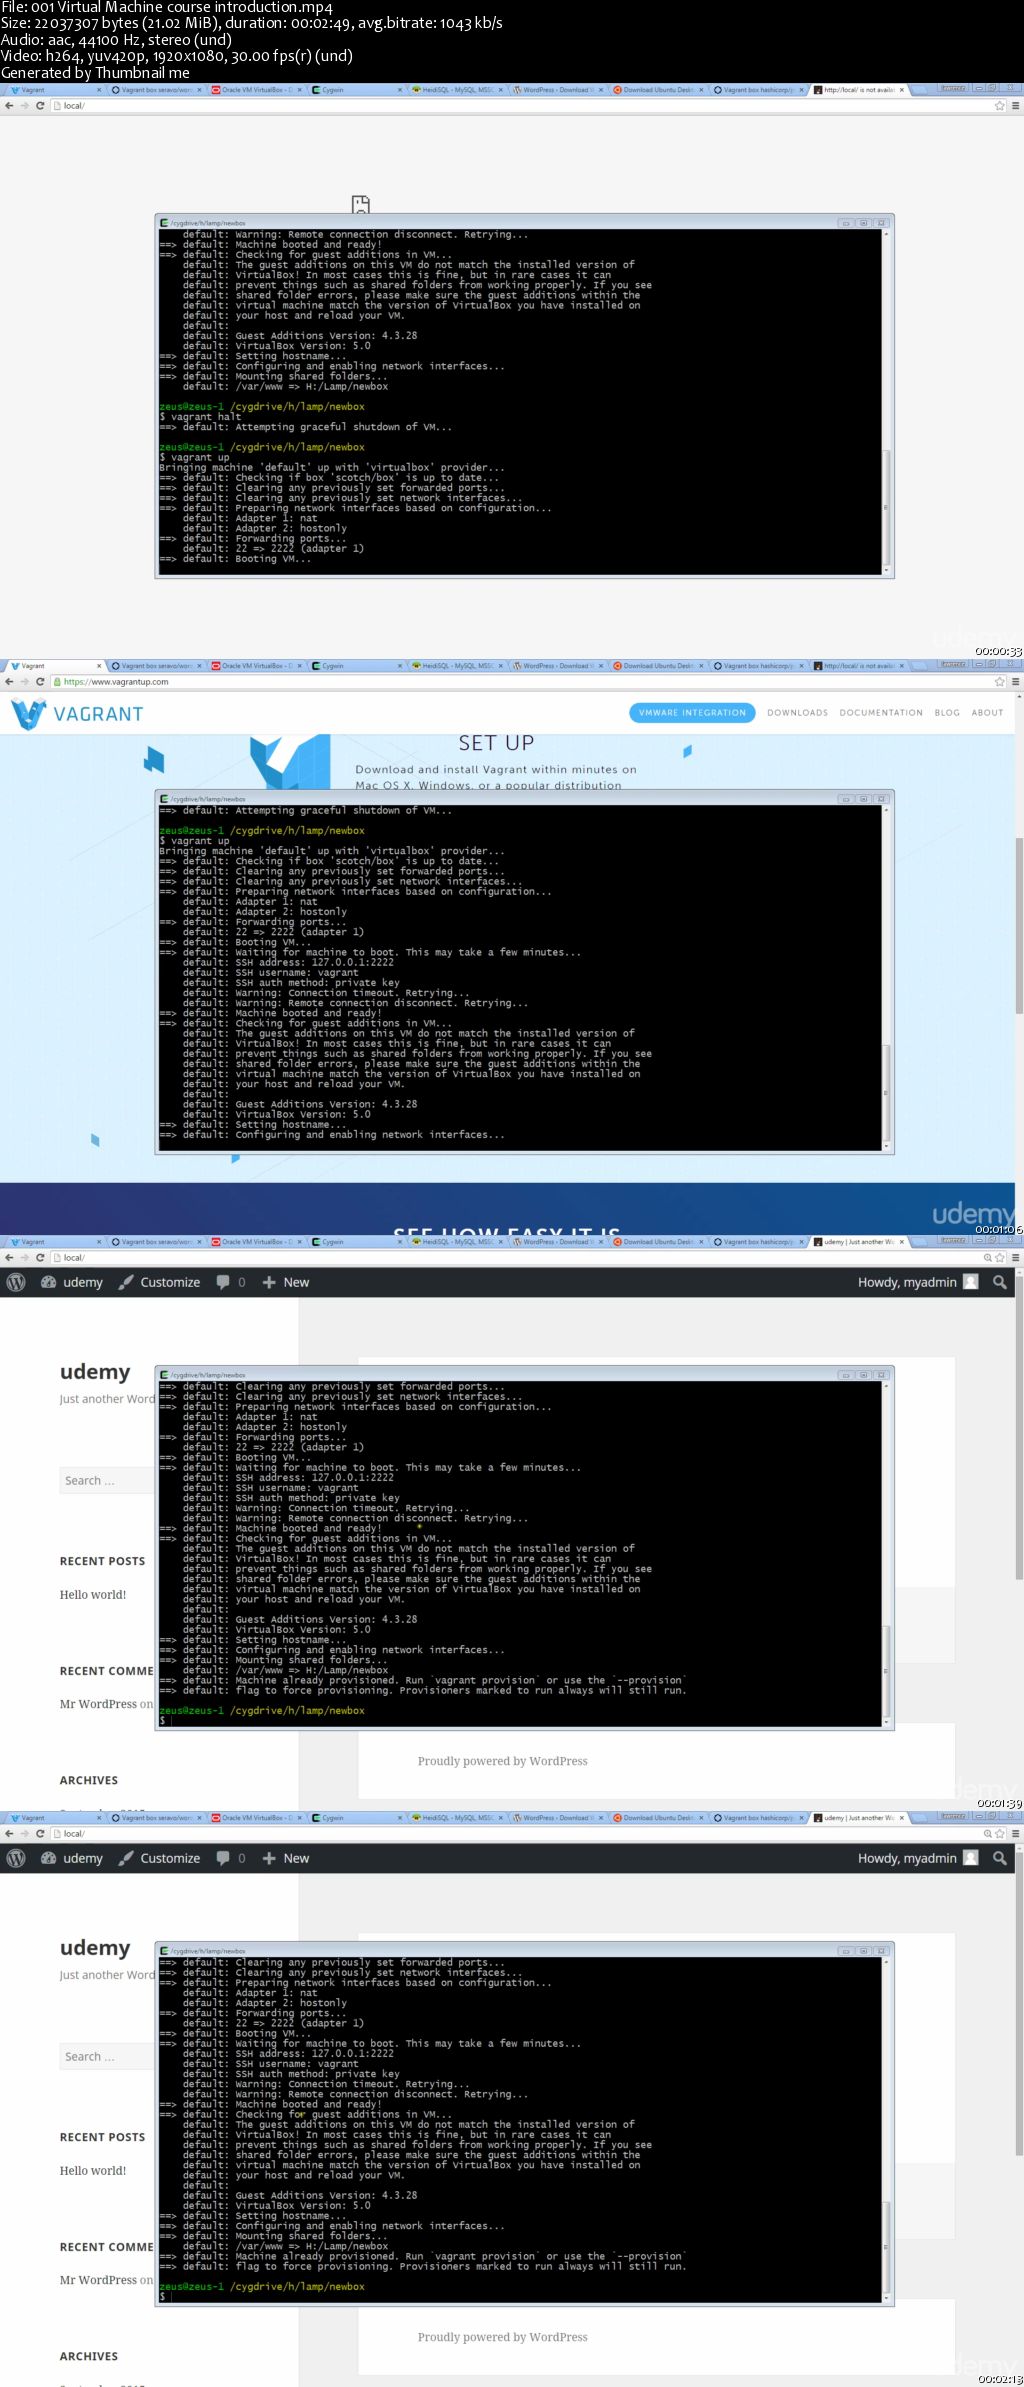Click the back arrow in the 00:00:33 frame
This screenshot has width=1024, height=2387.
9,106
